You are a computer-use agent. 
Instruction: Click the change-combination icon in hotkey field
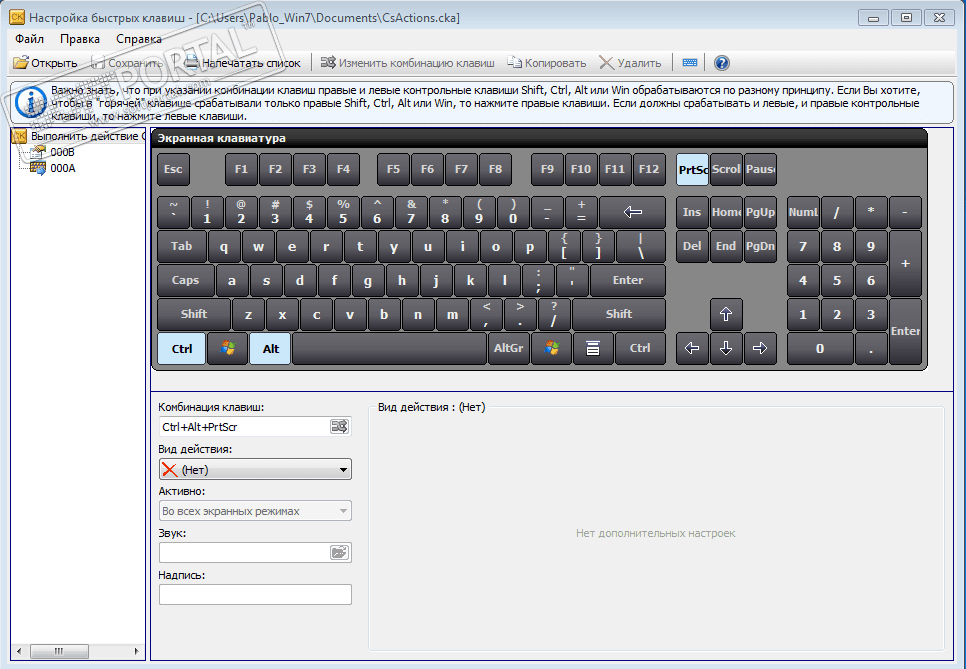[x=339, y=426]
